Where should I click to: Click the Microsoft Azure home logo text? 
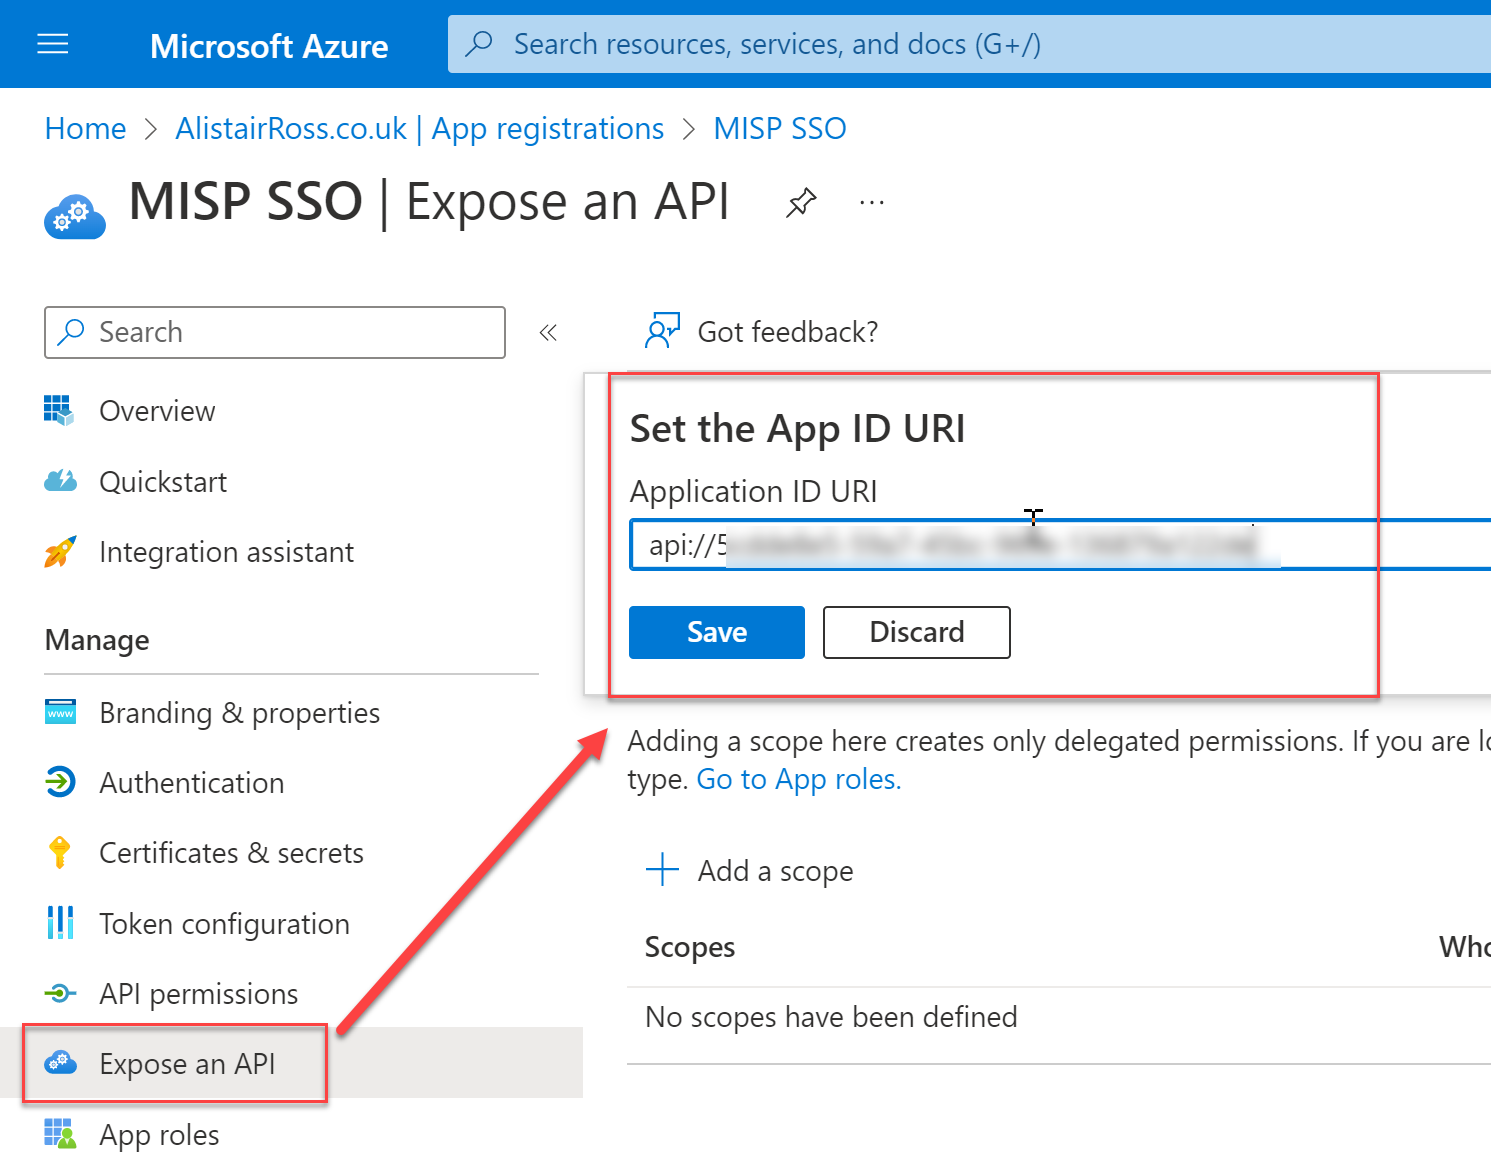[x=269, y=46]
